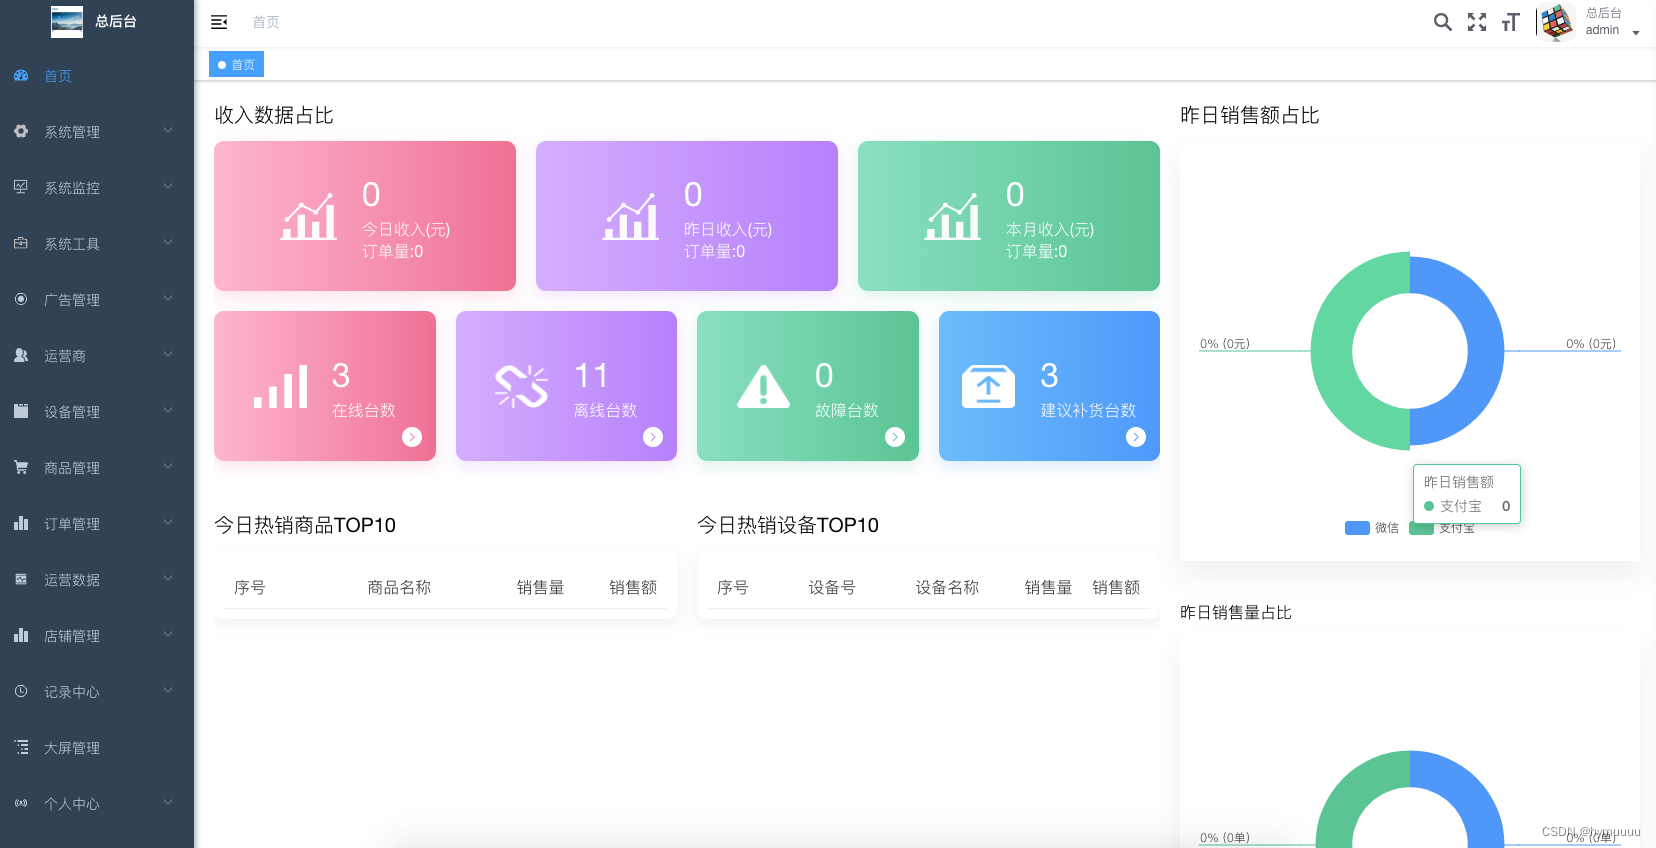The width and height of the screenshot is (1656, 848).
Task: Click the 今日收入 card
Action: (x=365, y=216)
